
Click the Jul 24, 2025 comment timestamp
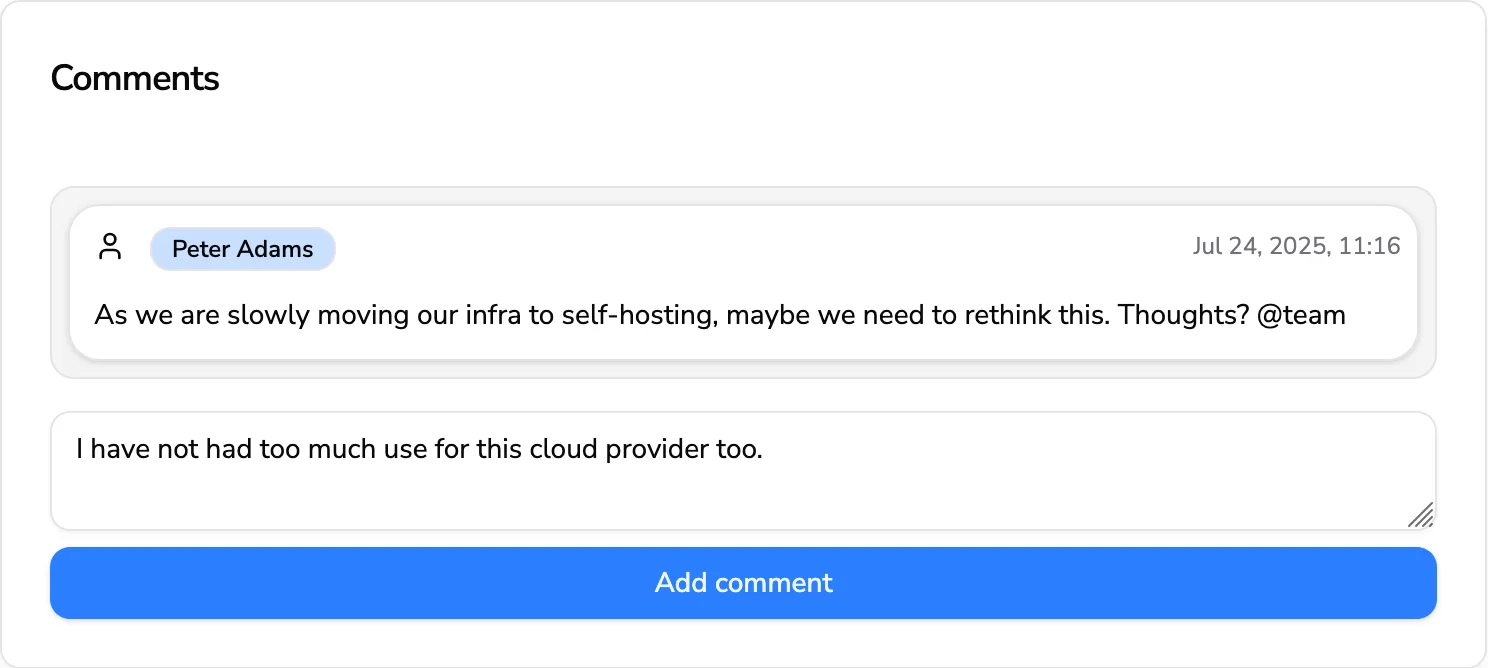pyautogui.click(x=1296, y=246)
